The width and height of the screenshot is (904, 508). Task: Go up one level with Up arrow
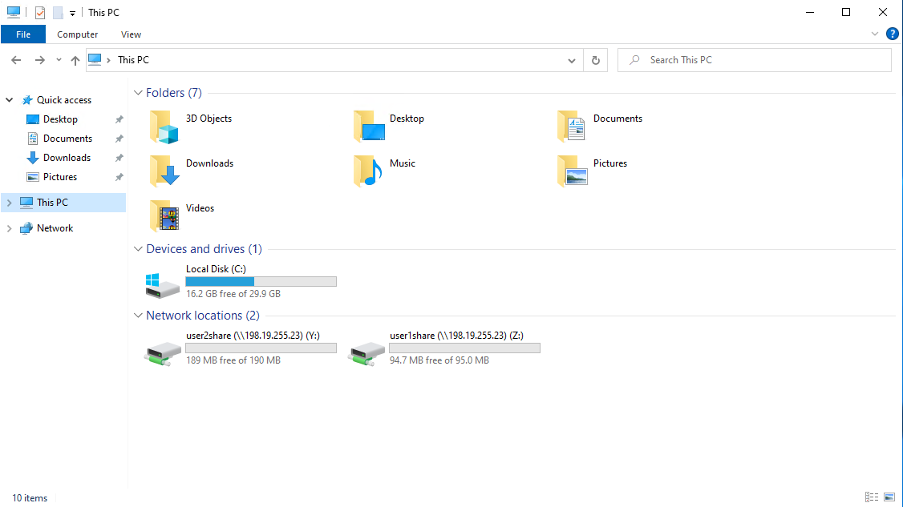pos(75,60)
